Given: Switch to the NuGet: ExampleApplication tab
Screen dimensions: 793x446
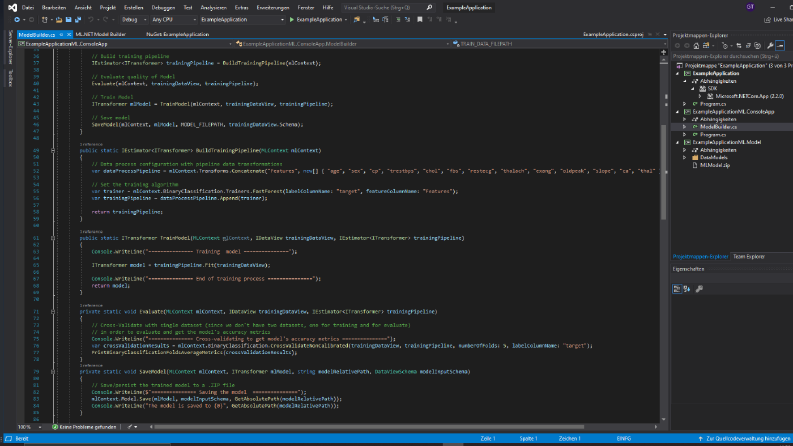Looking at the screenshot, I should 178,34.
